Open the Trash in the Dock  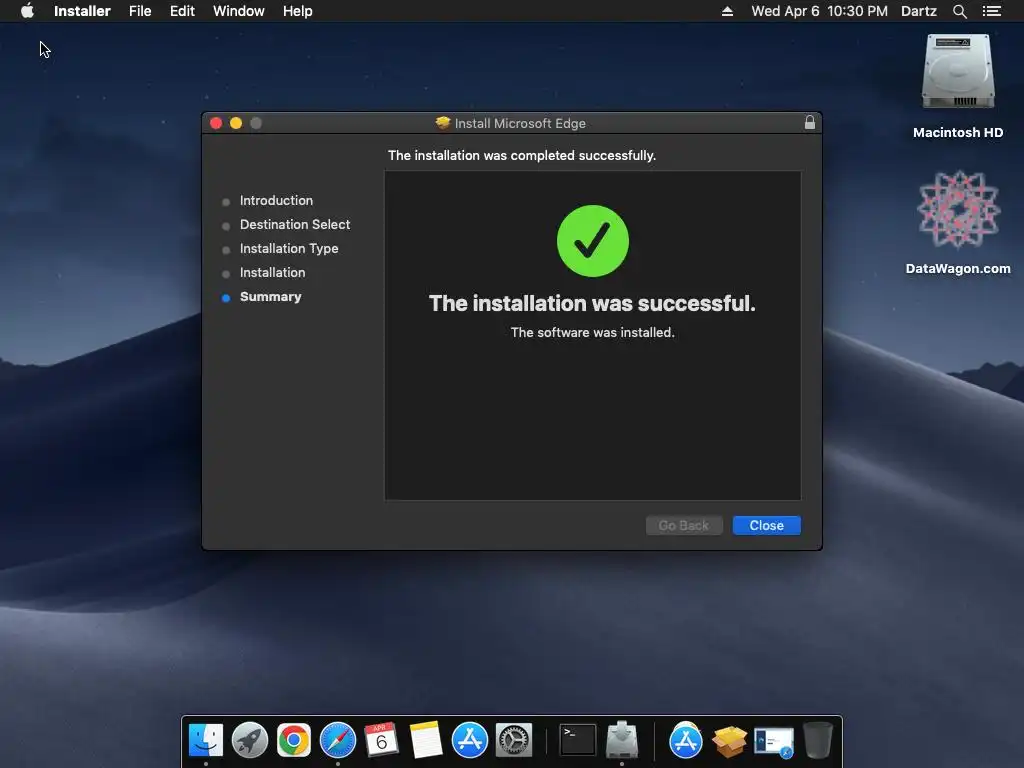818,740
